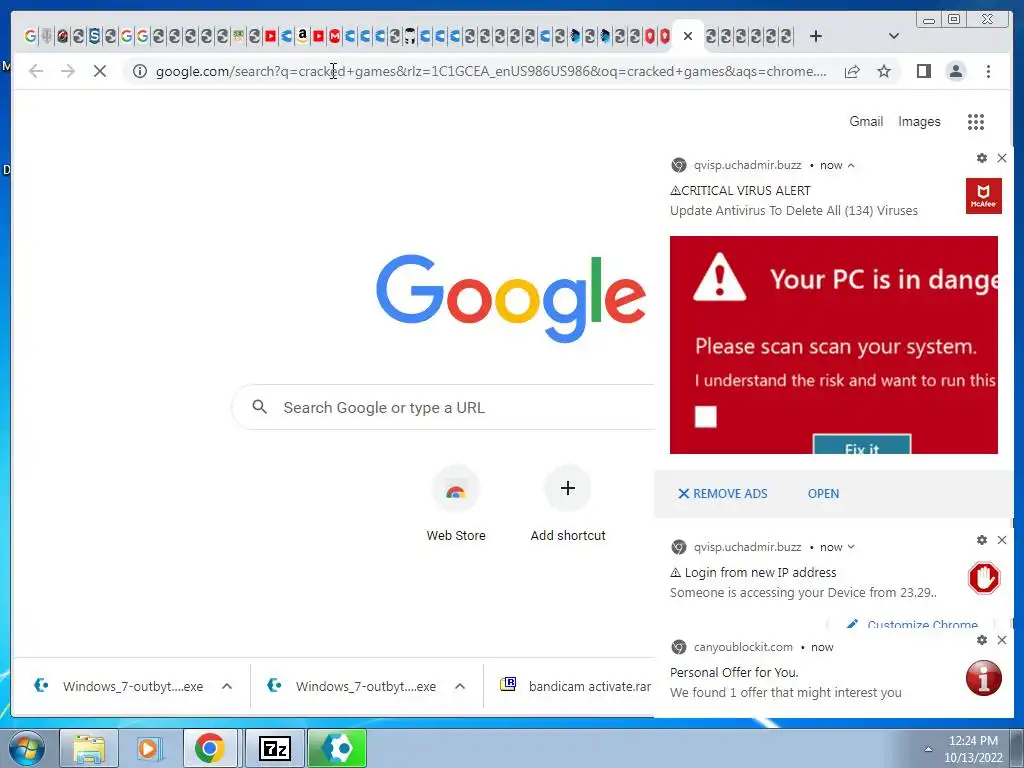Collapse the CRITICAL VIRUS ALERT notification chevron
Viewport: 1024px width, 768px height.
[851, 165]
